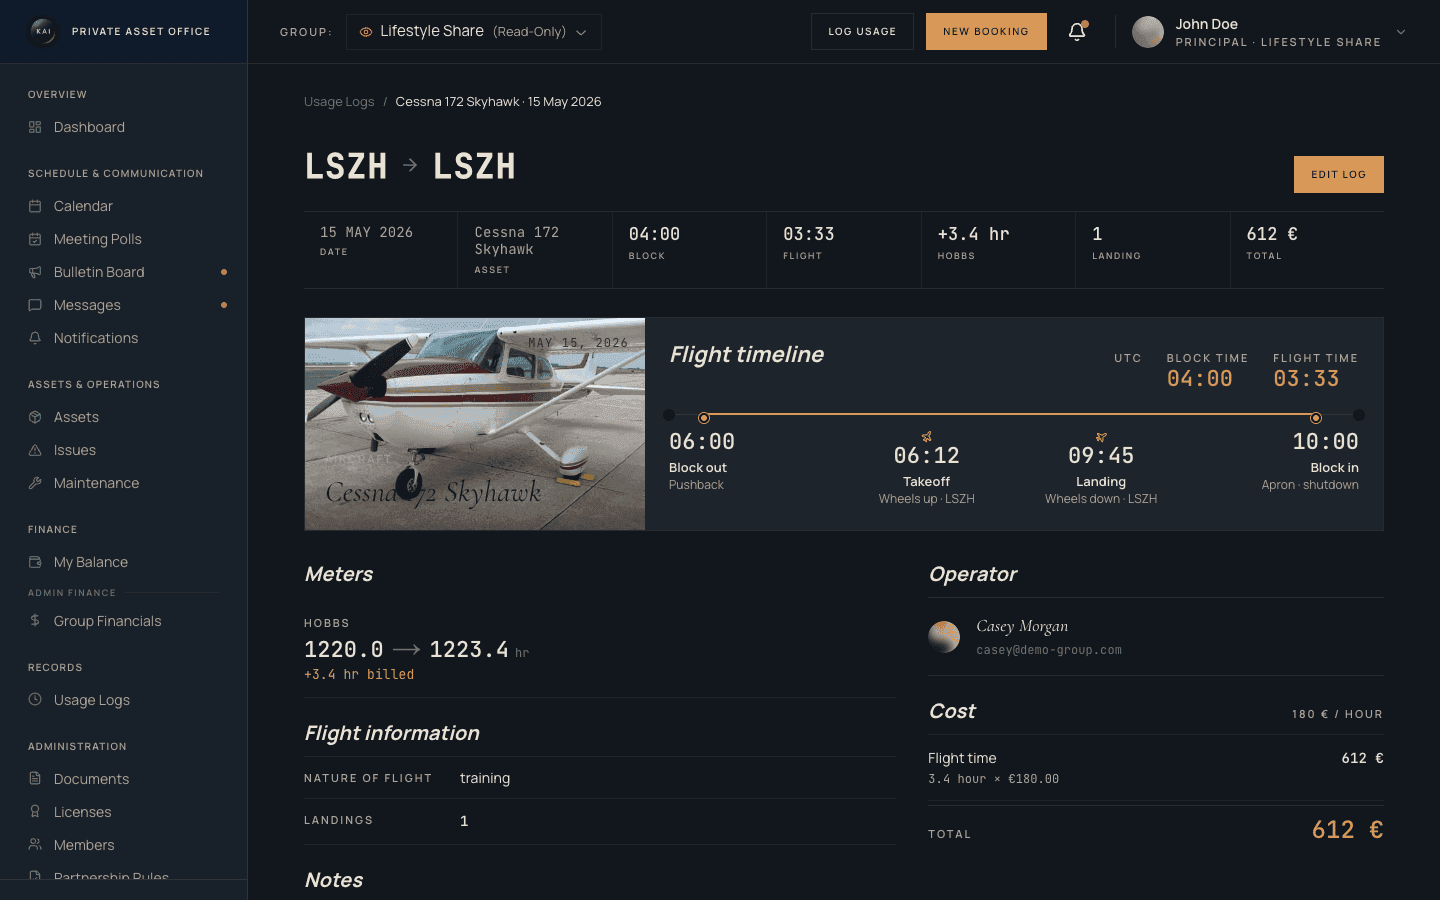Expand the Lifestyle Share group dropdown
This screenshot has height=900, width=1440.
point(474,32)
